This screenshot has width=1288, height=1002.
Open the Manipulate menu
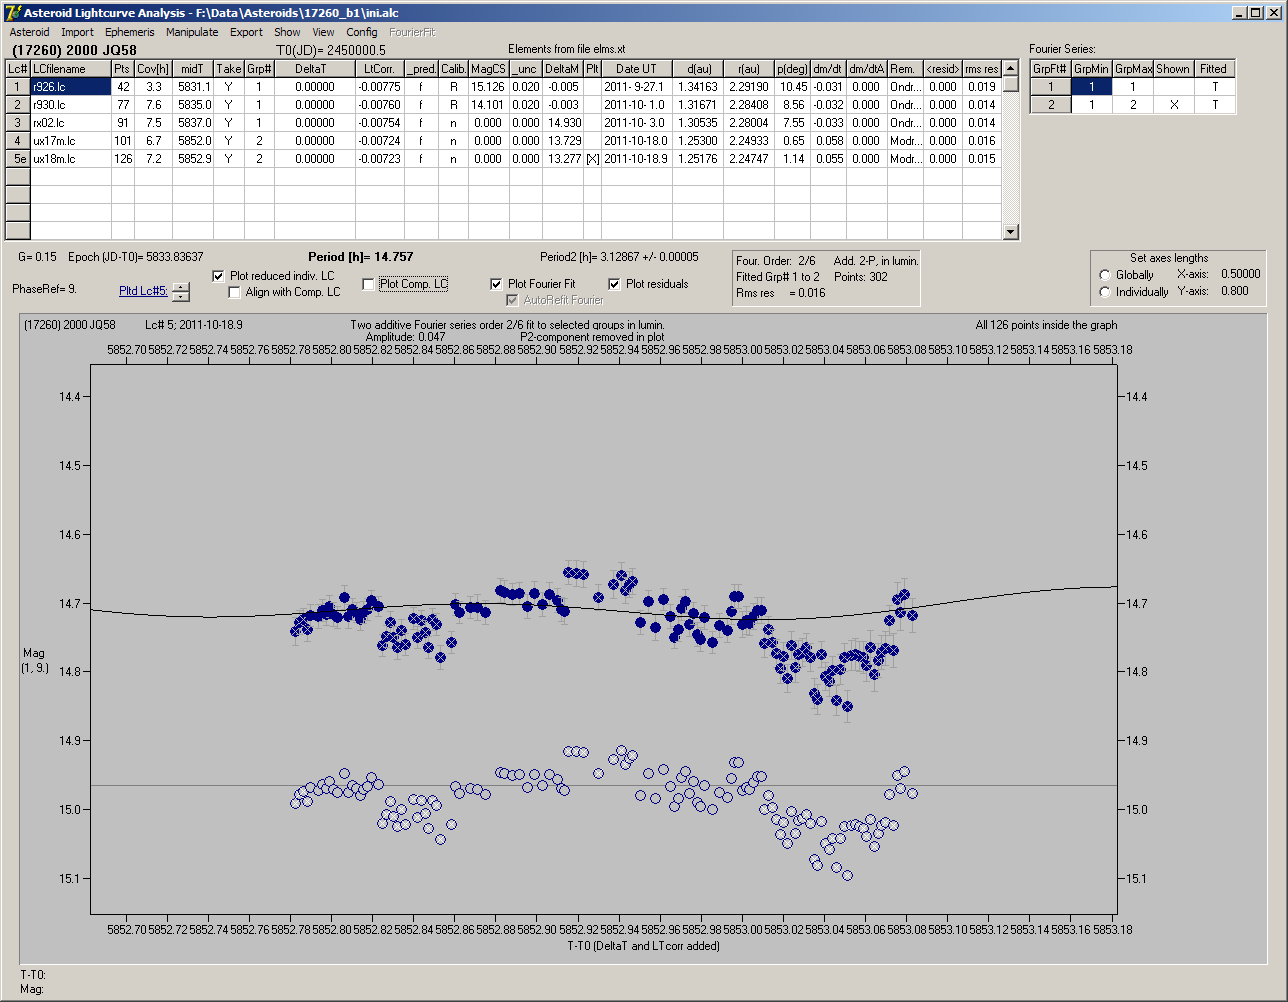click(x=192, y=32)
